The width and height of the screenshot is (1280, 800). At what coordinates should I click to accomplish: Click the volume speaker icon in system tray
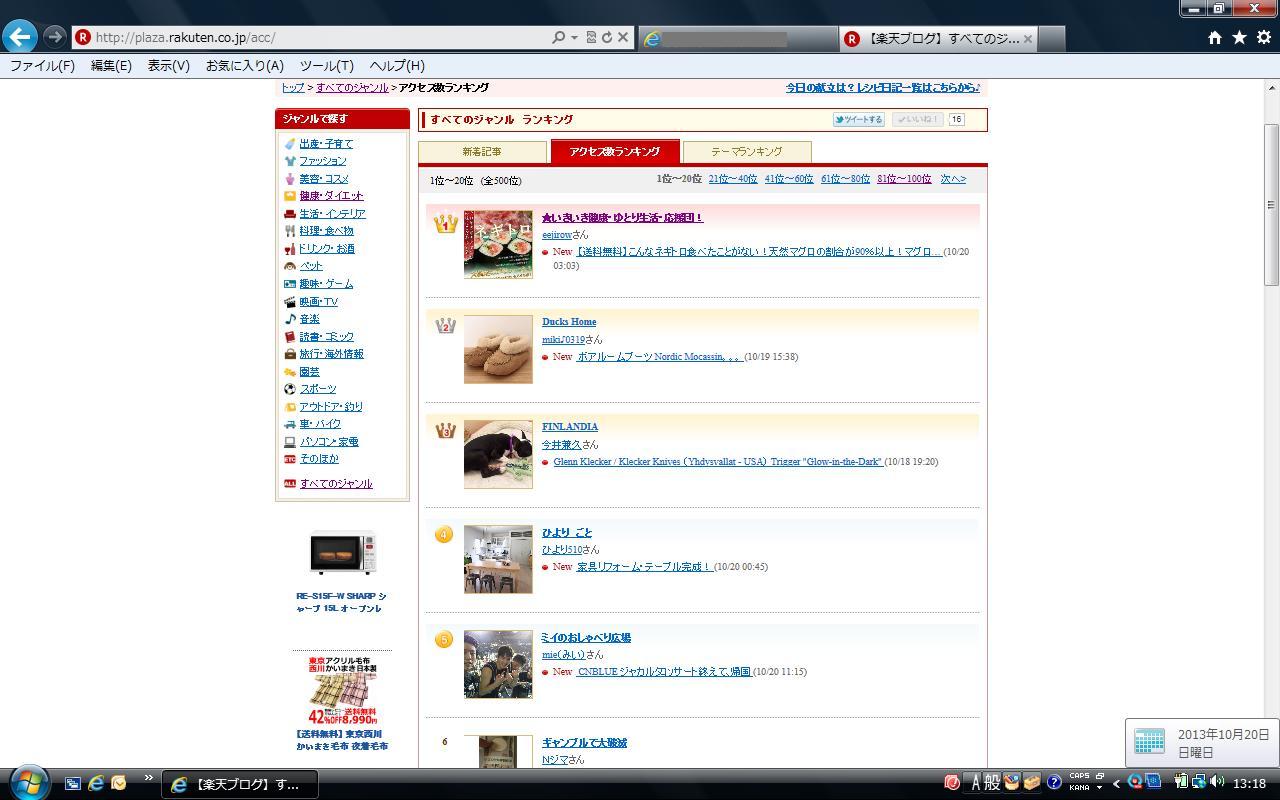coord(1217,782)
